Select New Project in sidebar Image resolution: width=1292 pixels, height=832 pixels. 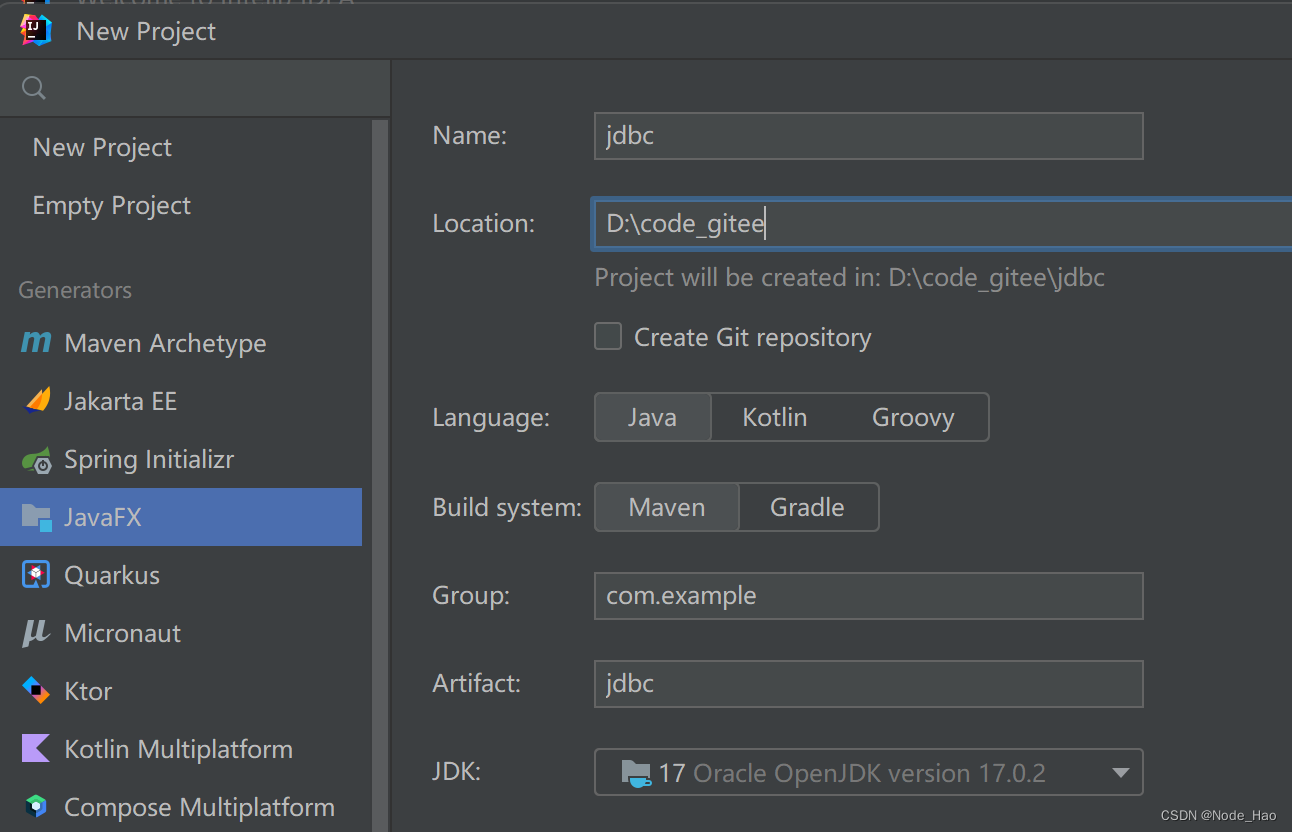click(181, 147)
